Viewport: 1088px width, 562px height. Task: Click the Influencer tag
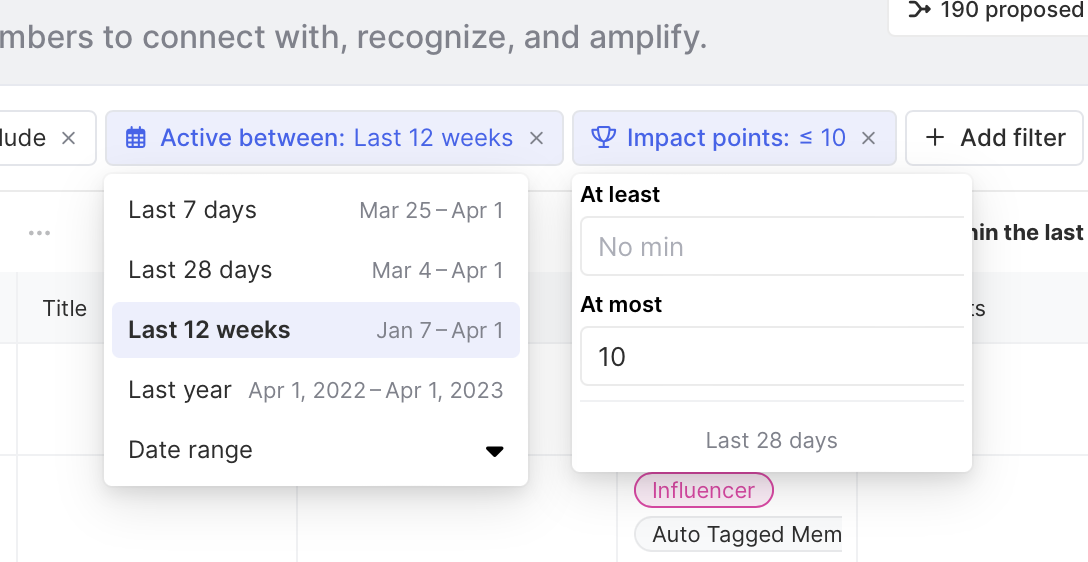coord(703,490)
